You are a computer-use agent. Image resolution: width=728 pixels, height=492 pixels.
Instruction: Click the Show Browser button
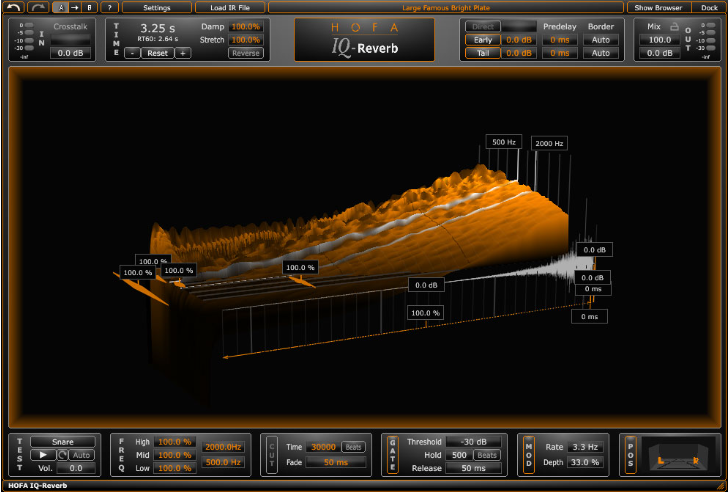658,7
